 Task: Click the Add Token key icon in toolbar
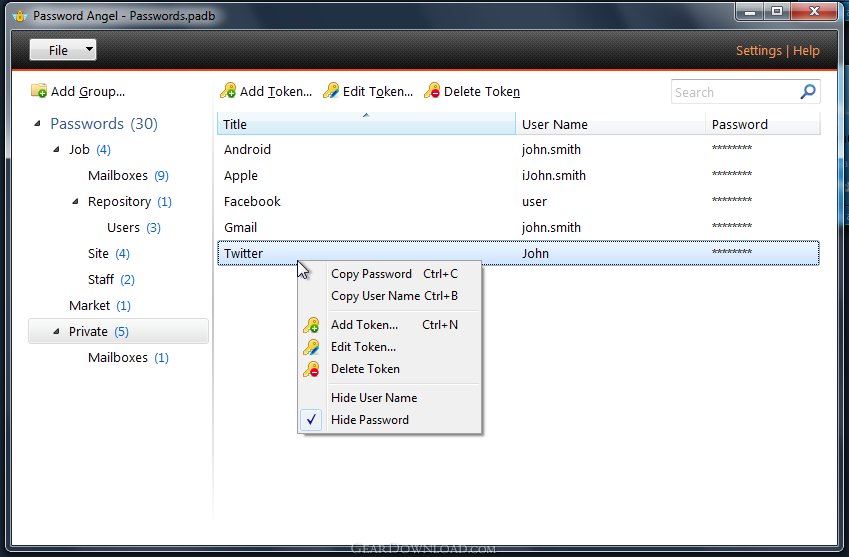click(228, 91)
